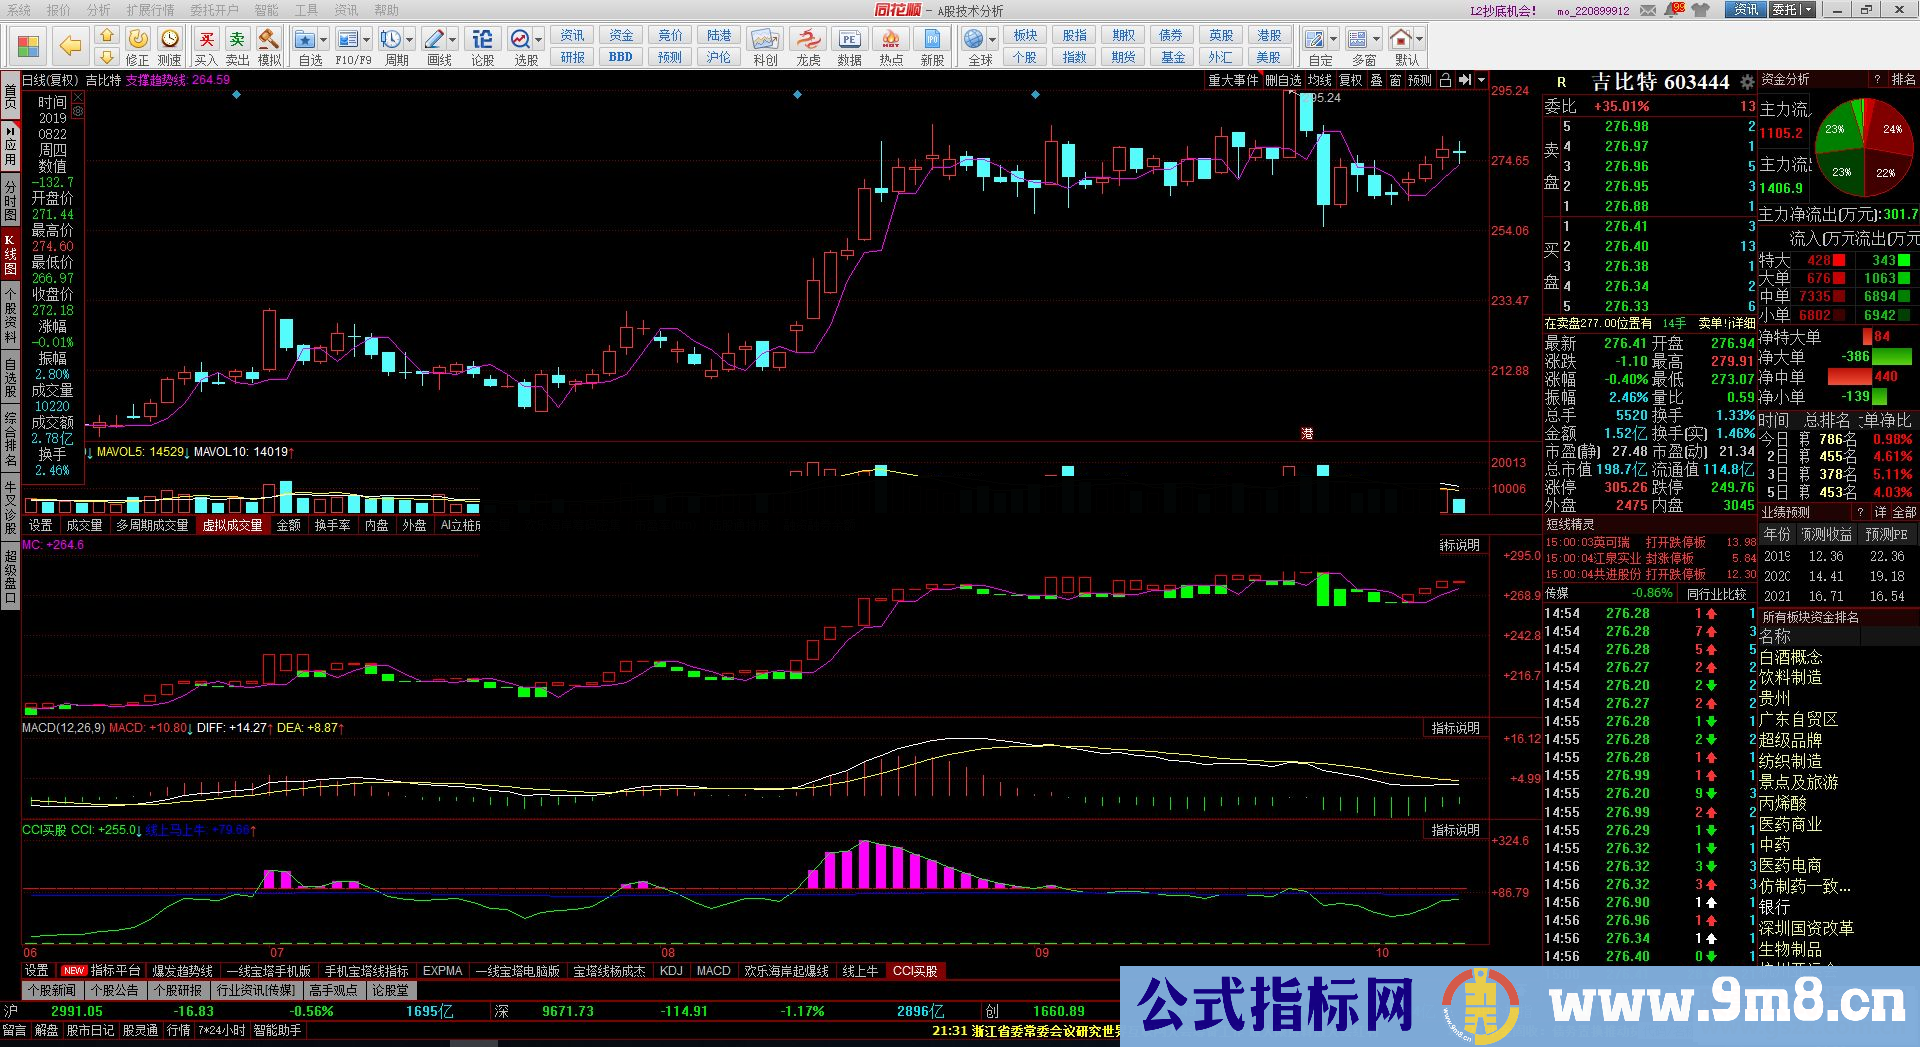Open the 选股 stock screener icon
Image resolution: width=1920 pixels, height=1047 pixels.
[520, 39]
